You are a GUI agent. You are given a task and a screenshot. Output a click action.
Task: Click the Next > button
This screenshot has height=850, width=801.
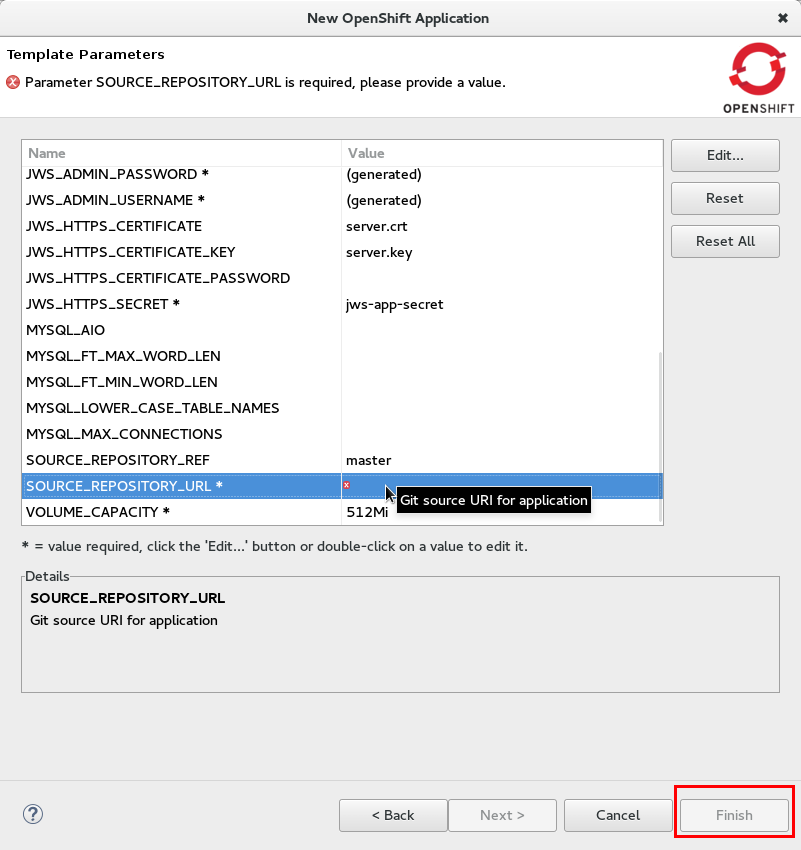point(502,815)
